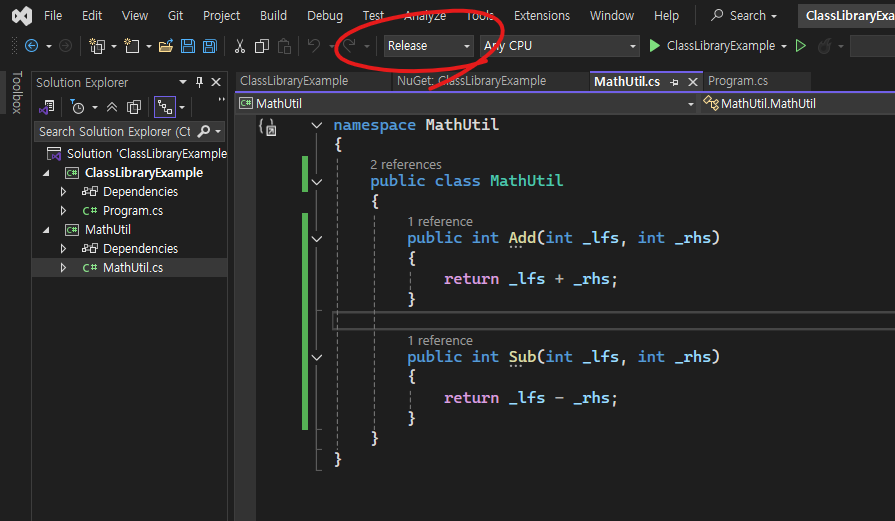895x521 pixels.
Task: Click the Search button in title bar
Action: pyautogui.click(x=744, y=15)
